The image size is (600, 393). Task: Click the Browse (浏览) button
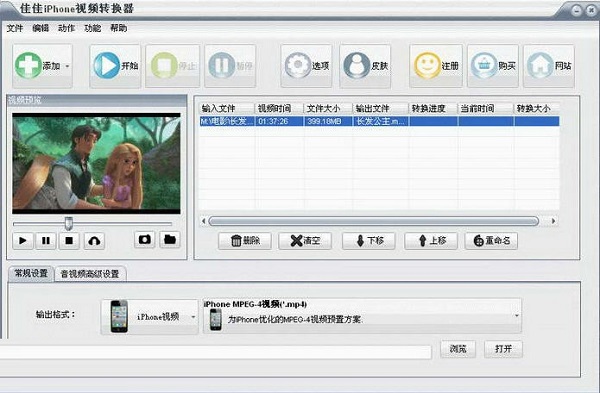click(x=458, y=349)
